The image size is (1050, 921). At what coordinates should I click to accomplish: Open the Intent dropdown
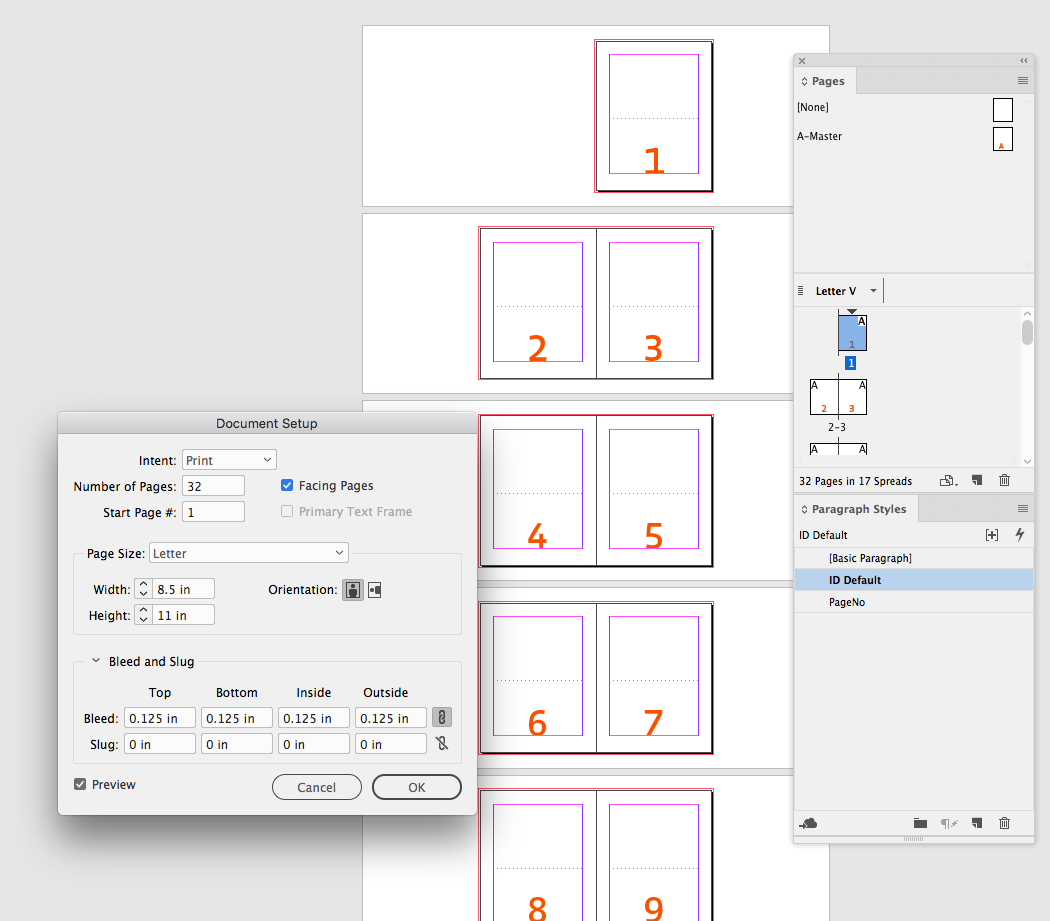[228, 459]
